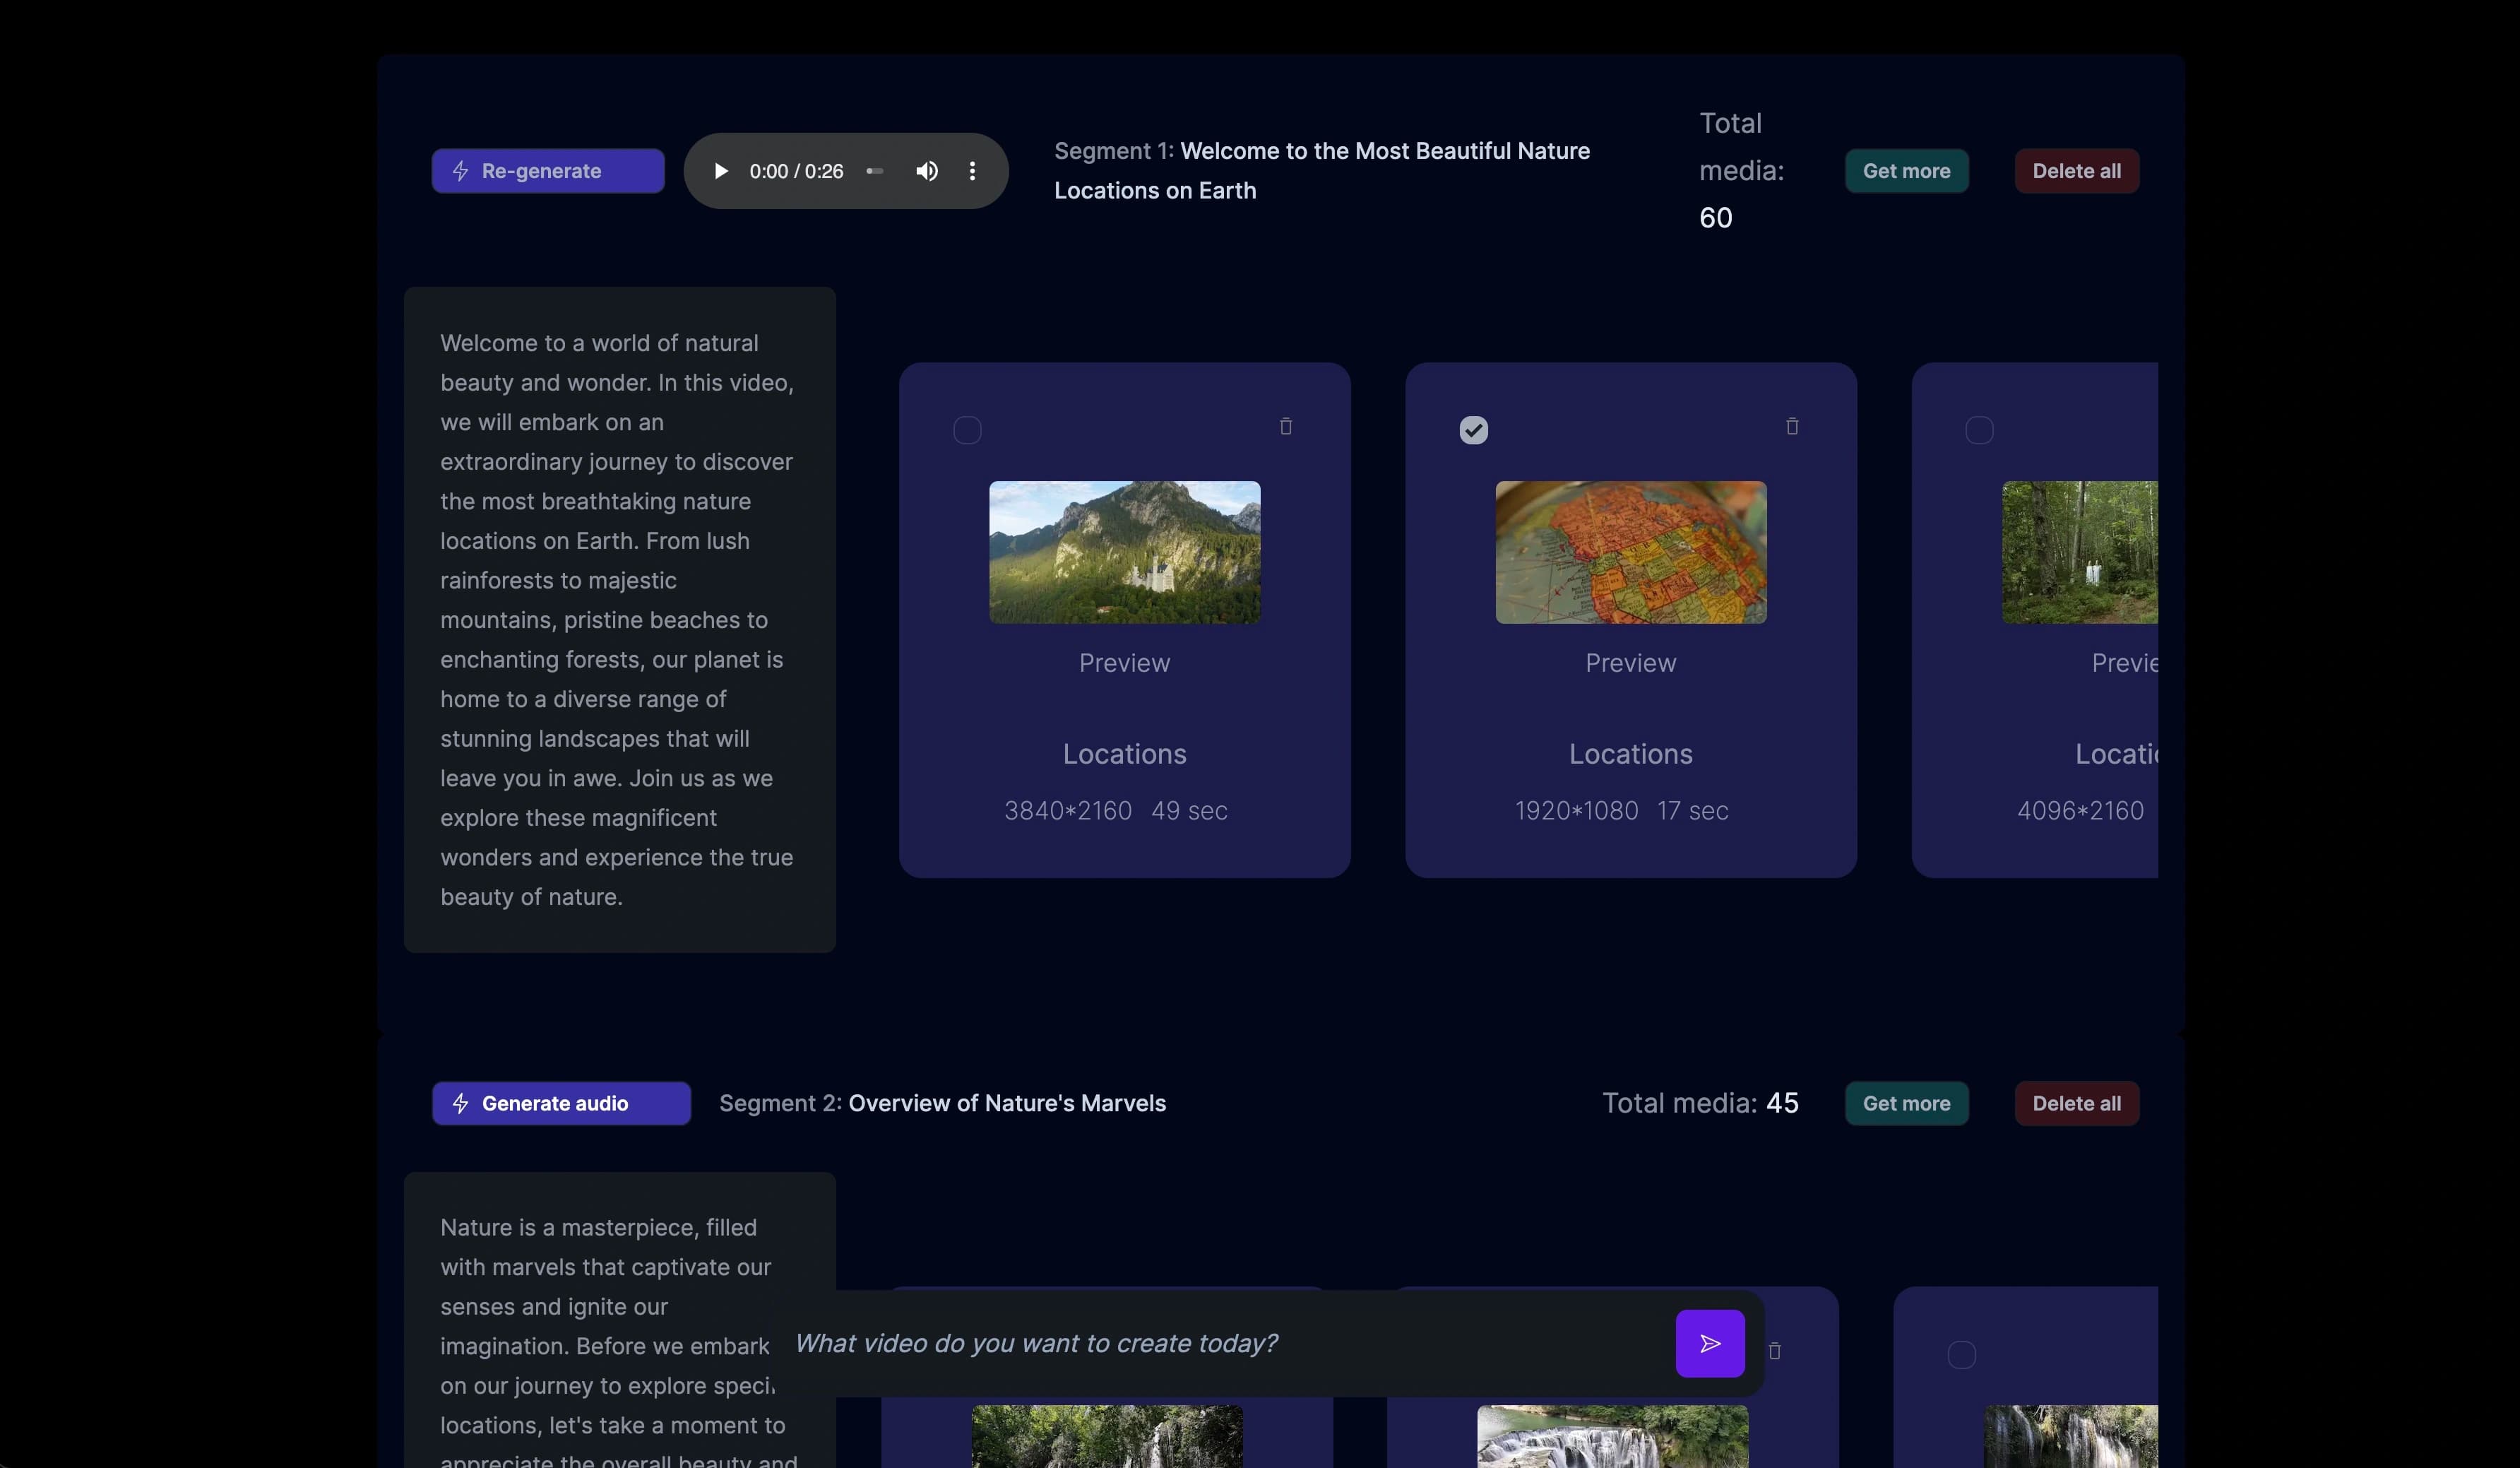Click the Segment 1 title text

1322,170
